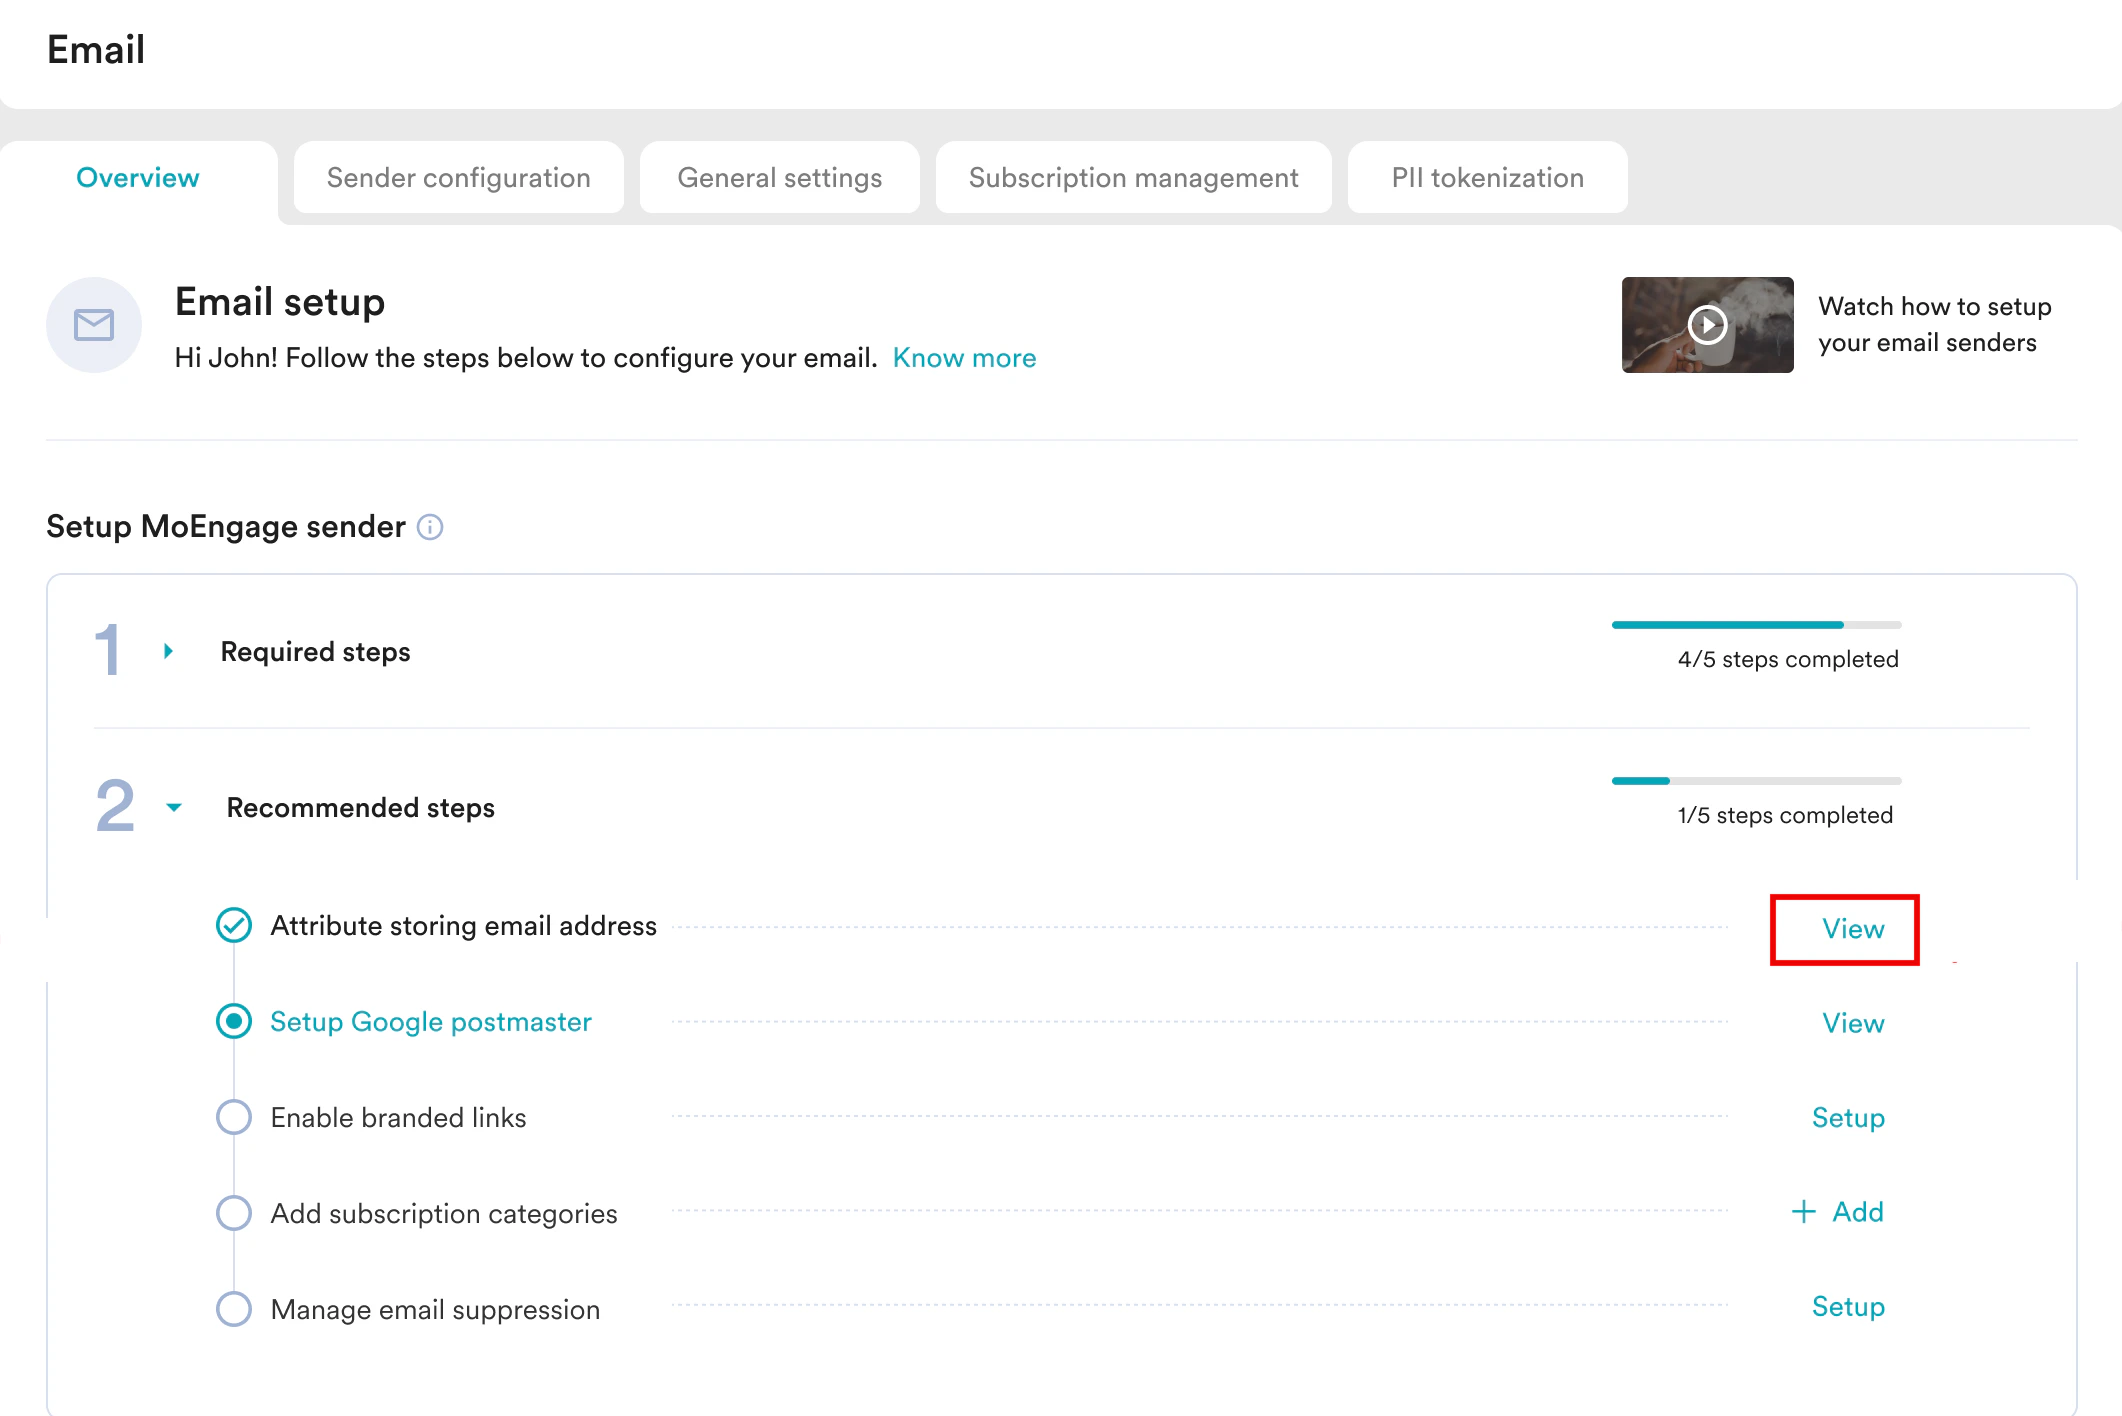This screenshot has width=2122, height=1416.
Task: Select the Enable branded links step circle
Action: click(234, 1117)
